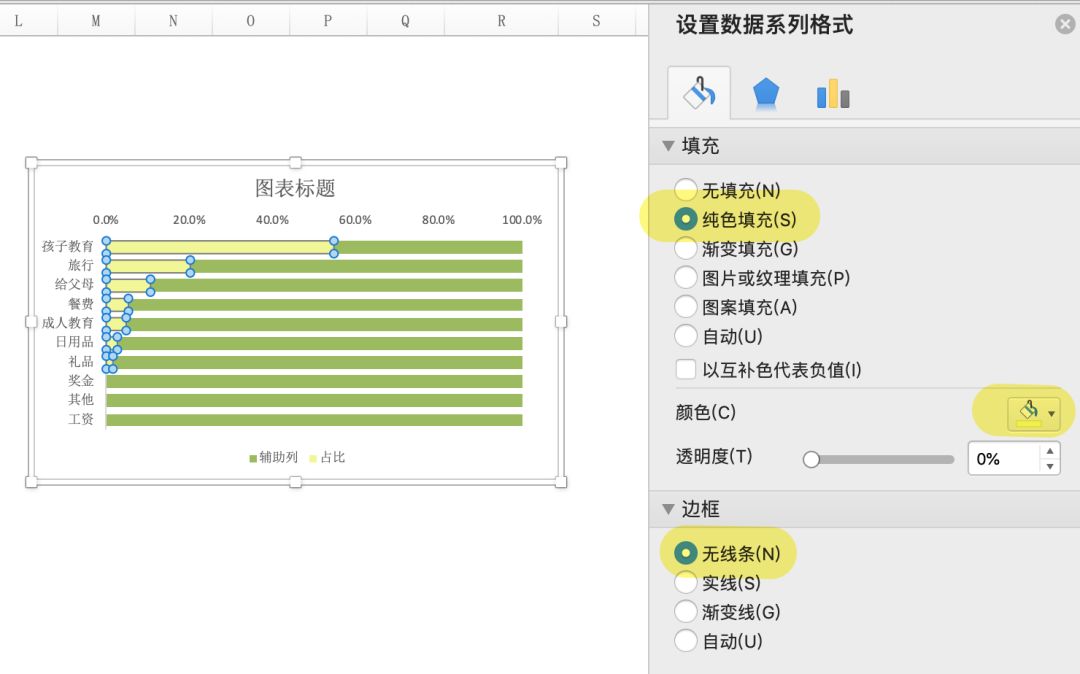The height and width of the screenshot is (674, 1080).
Task: Collapse the 填充 section
Action: 667,145
